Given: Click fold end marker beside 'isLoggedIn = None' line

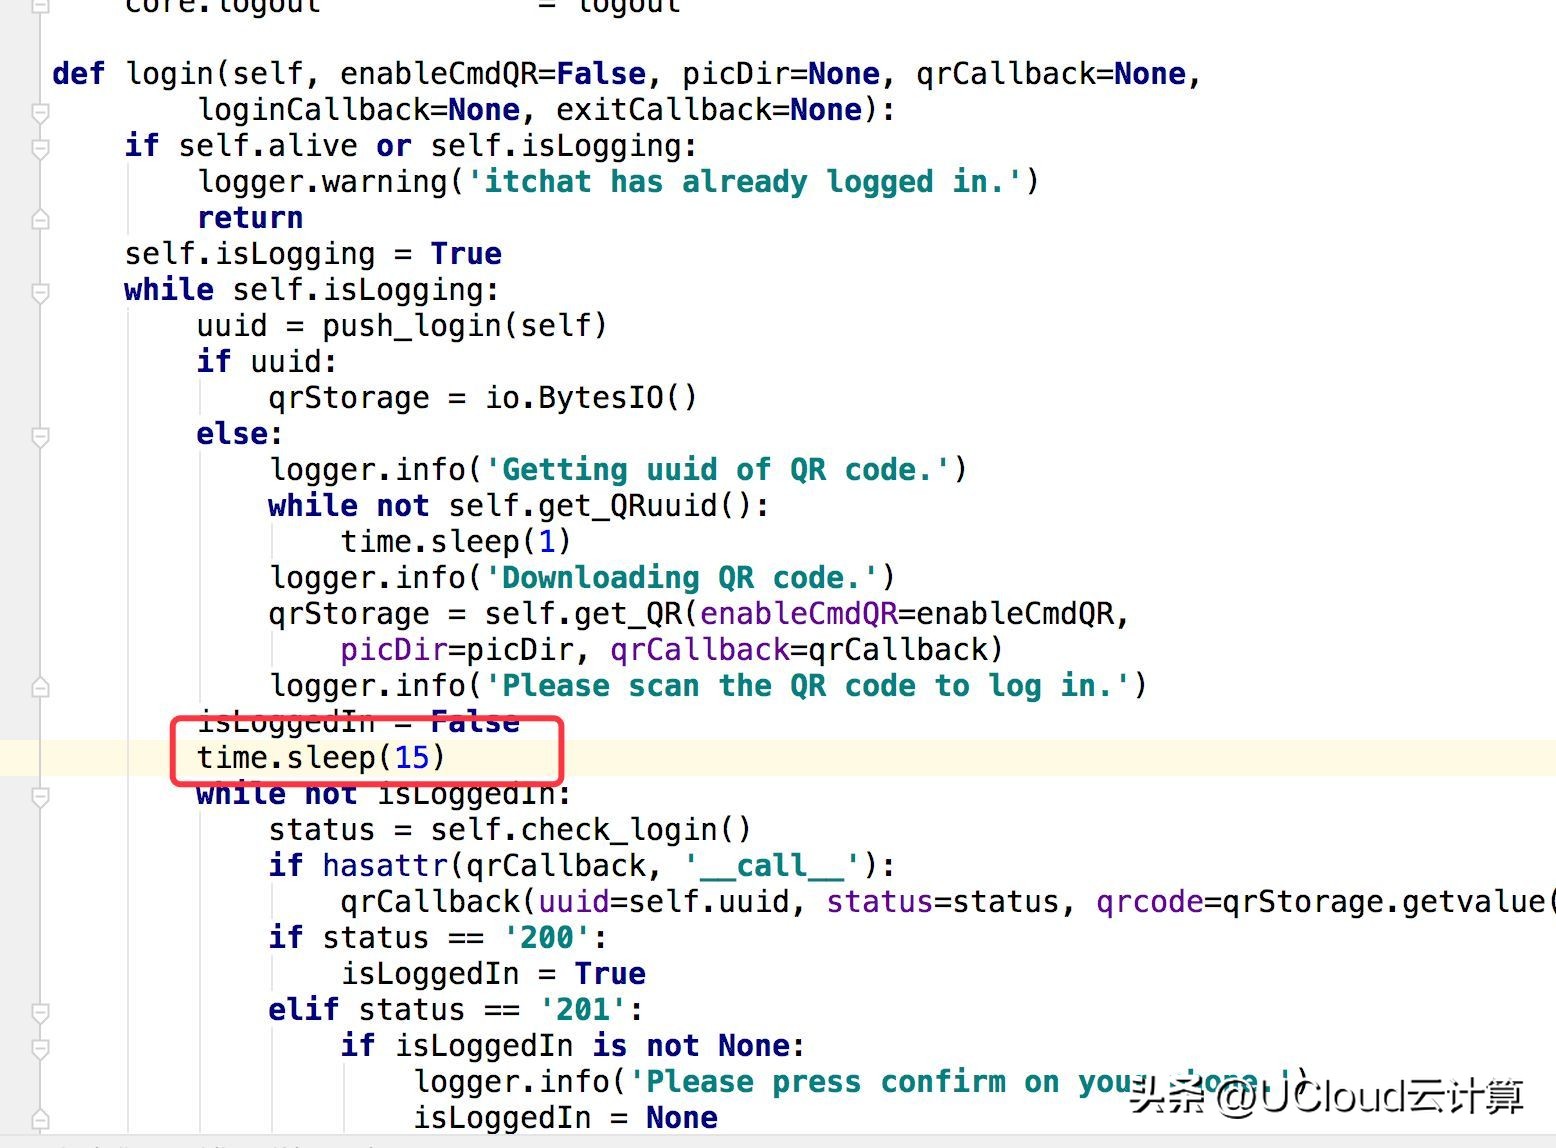Looking at the screenshot, I should [40, 1119].
